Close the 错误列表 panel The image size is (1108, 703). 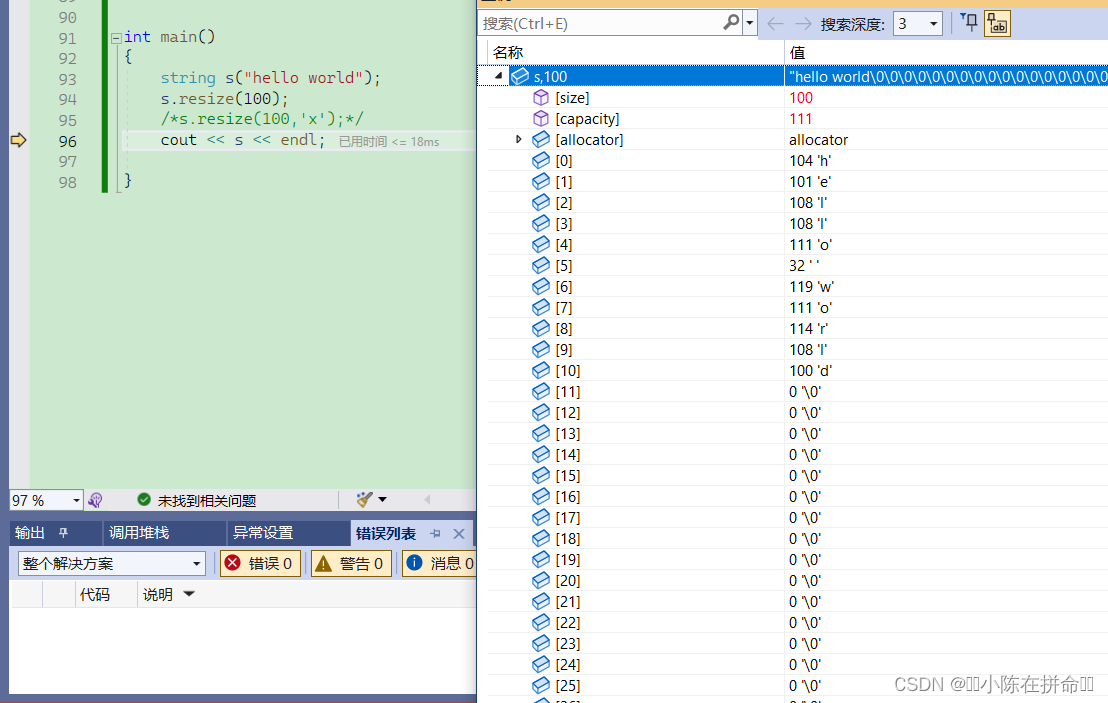click(459, 533)
